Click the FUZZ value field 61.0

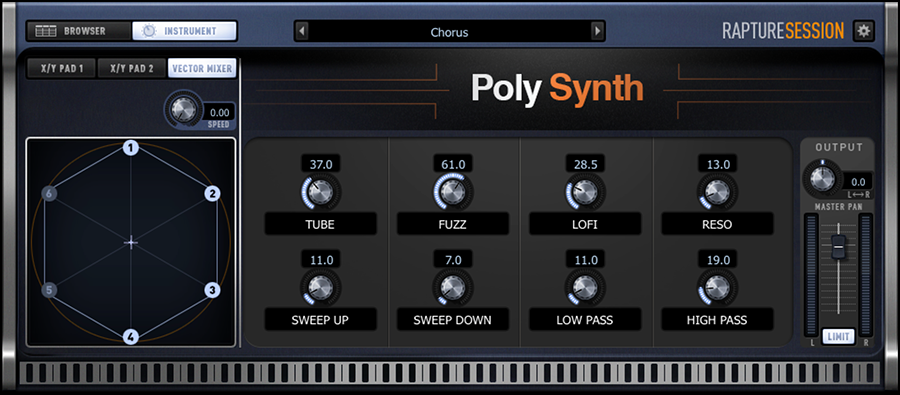453,165
